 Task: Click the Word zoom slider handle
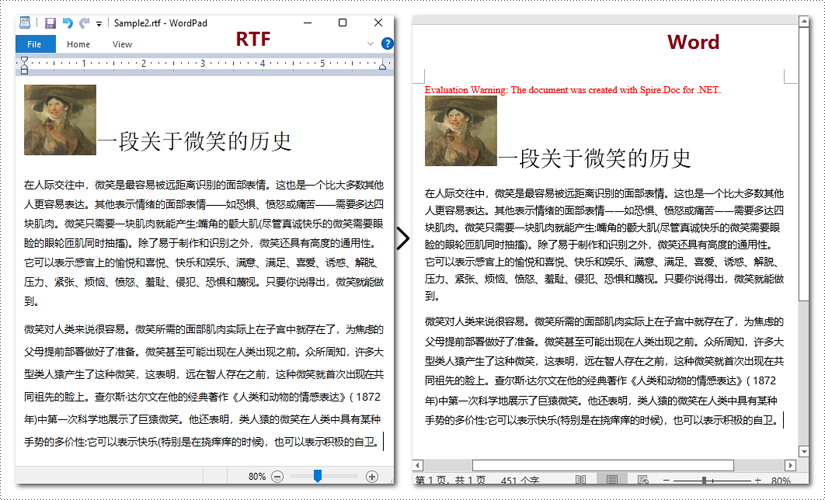[x=704, y=481]
